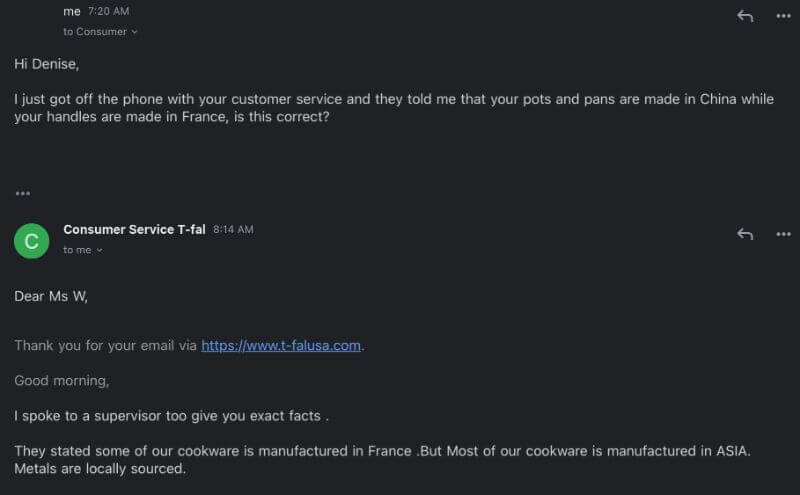Click the 8:14 AM timestamp
This screenshot has width=800, height=495.
coord(233,230)
